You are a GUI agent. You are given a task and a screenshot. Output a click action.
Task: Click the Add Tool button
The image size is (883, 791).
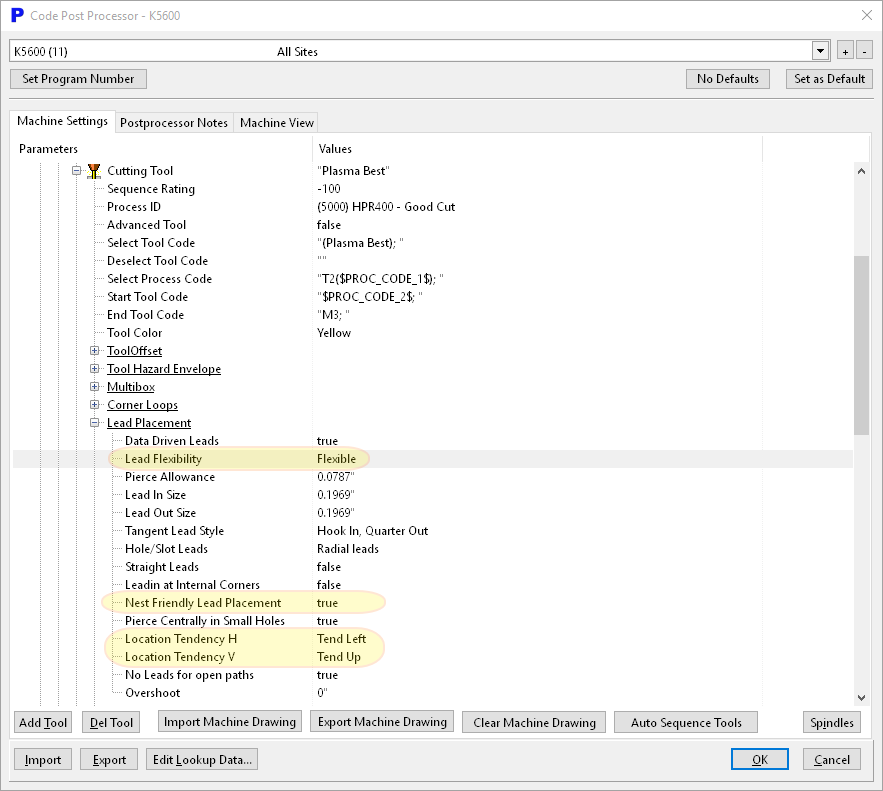pos(43,722)
